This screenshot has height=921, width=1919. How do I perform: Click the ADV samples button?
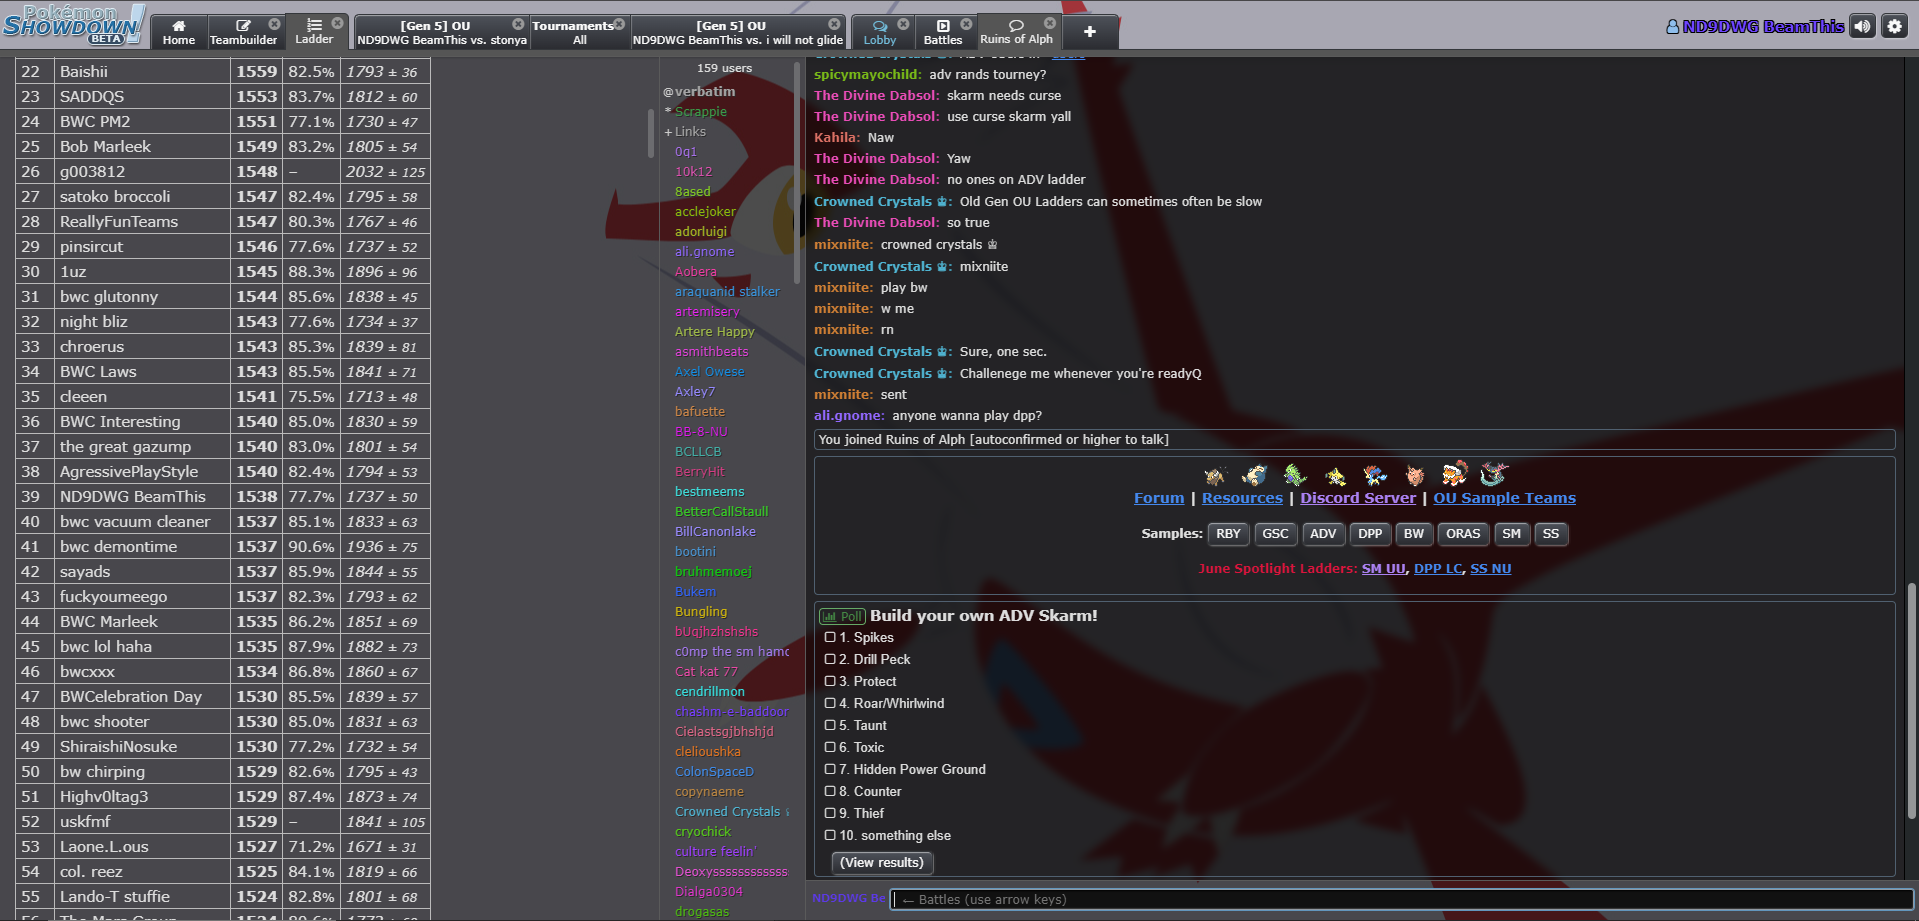(1322, 534)
